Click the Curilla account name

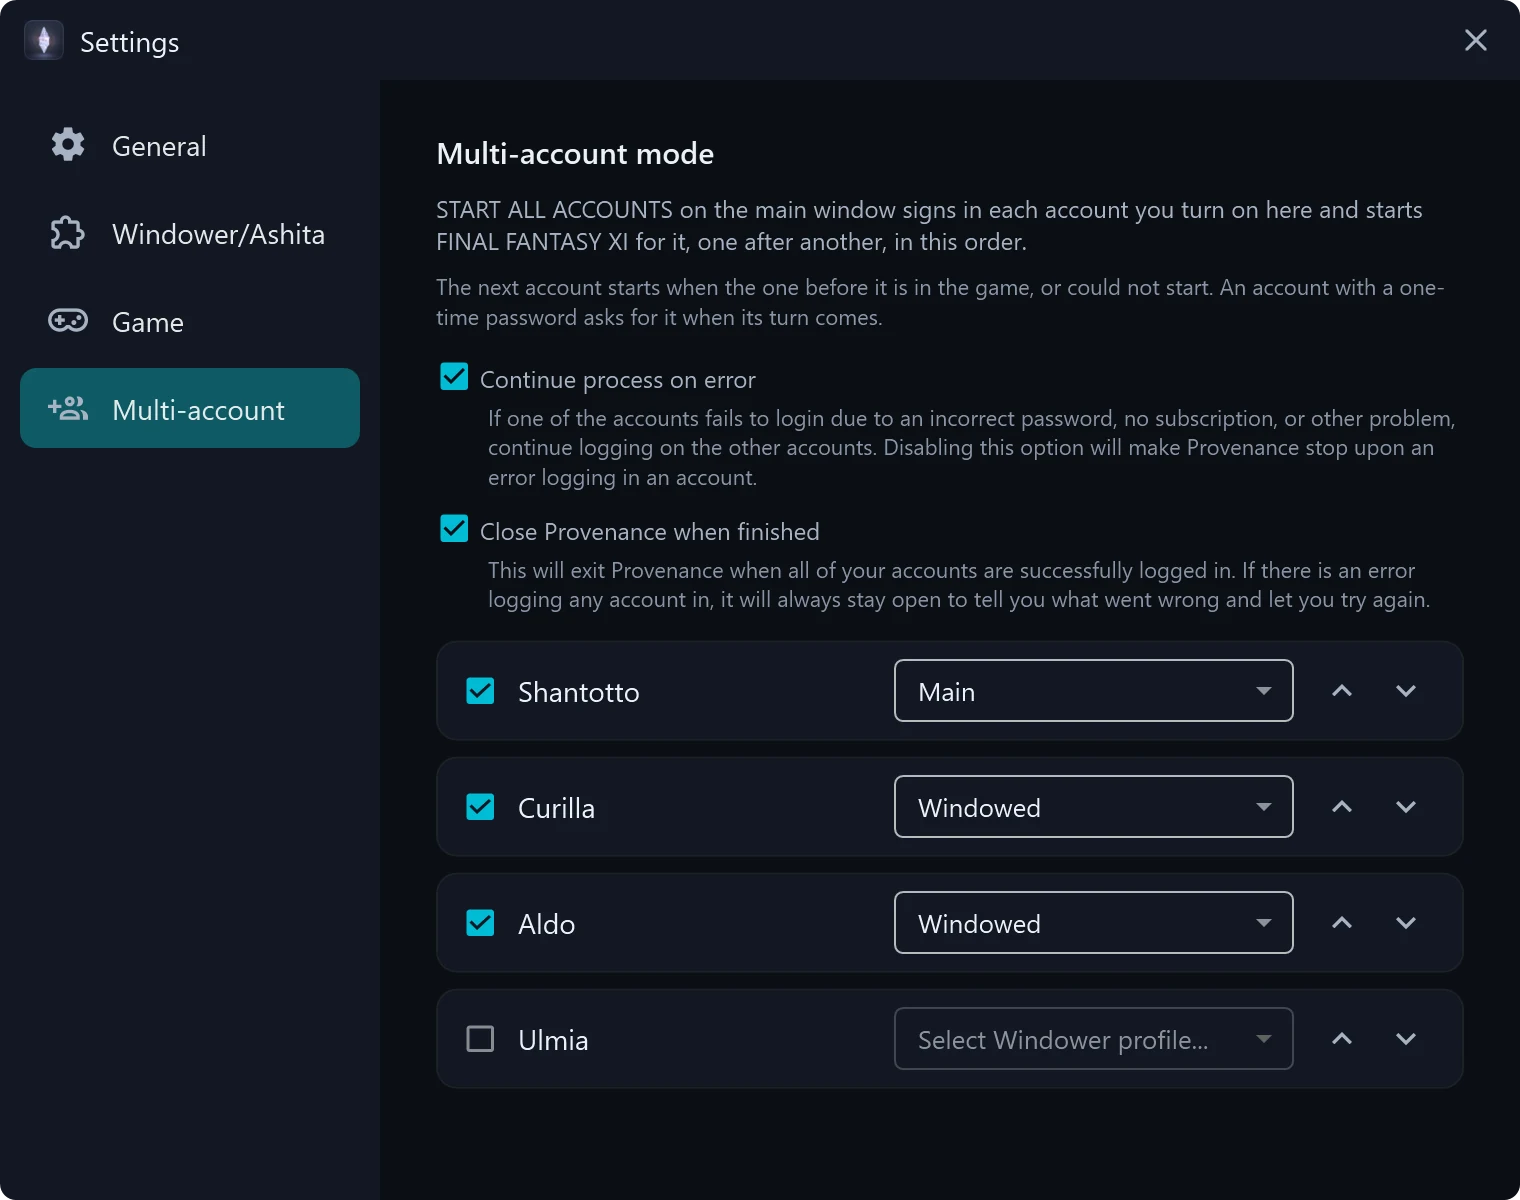[557, 808]
